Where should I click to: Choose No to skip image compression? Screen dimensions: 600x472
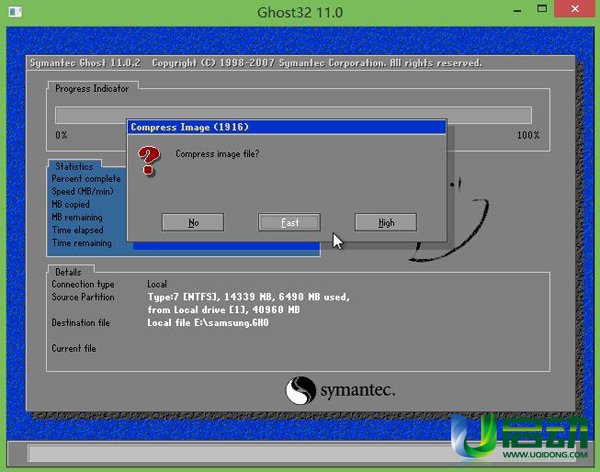193,222
